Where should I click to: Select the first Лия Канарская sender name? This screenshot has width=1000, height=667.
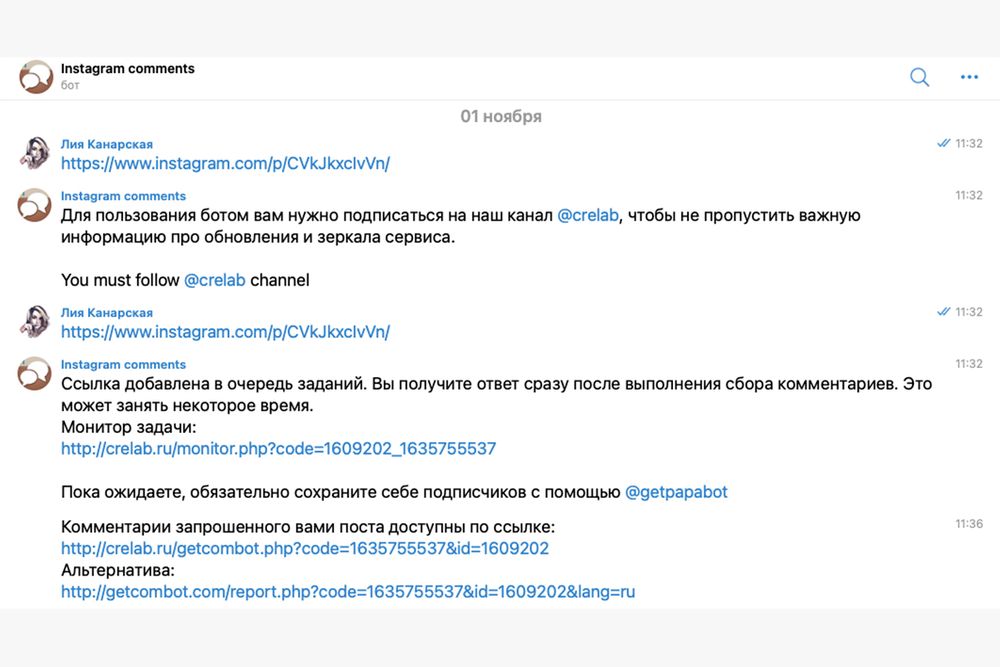[x=107, y=144]
